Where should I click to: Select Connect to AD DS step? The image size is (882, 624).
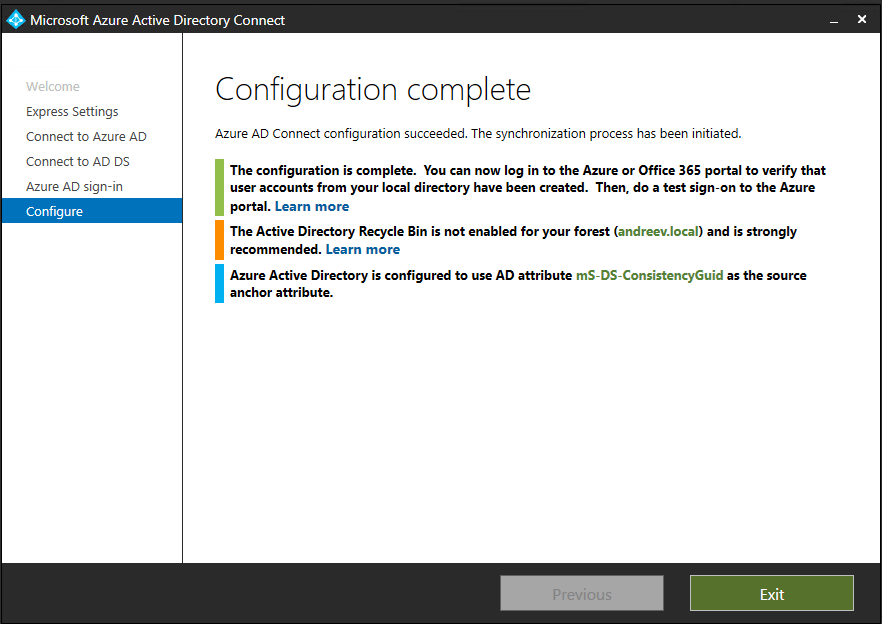[78, 161]
